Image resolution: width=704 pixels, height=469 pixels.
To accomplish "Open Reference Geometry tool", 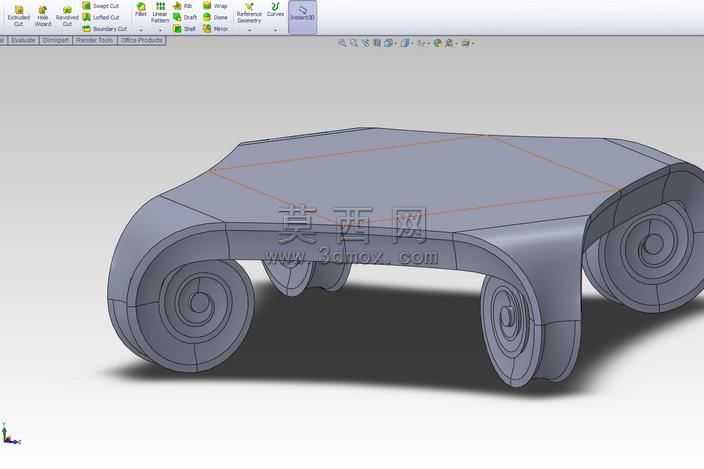I will pyautogui.click(x=249, y=13).
